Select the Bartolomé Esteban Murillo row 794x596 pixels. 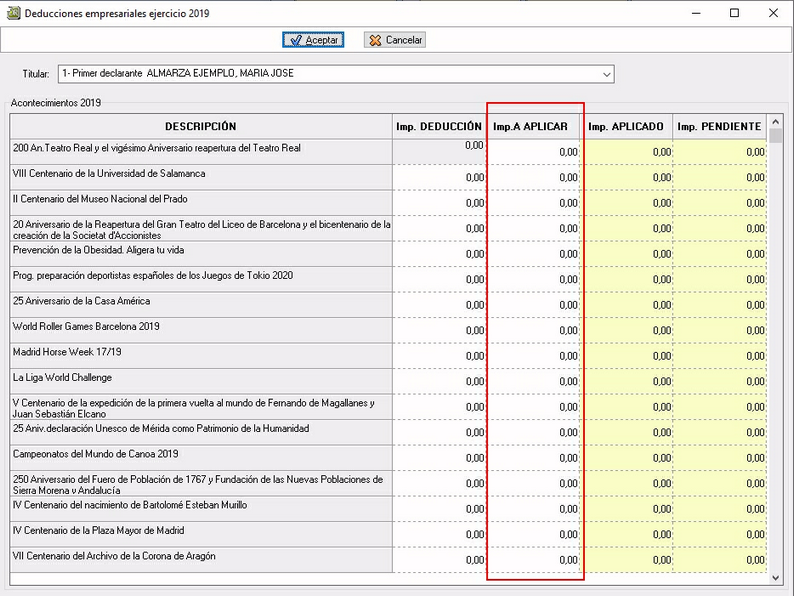point(201,509)
